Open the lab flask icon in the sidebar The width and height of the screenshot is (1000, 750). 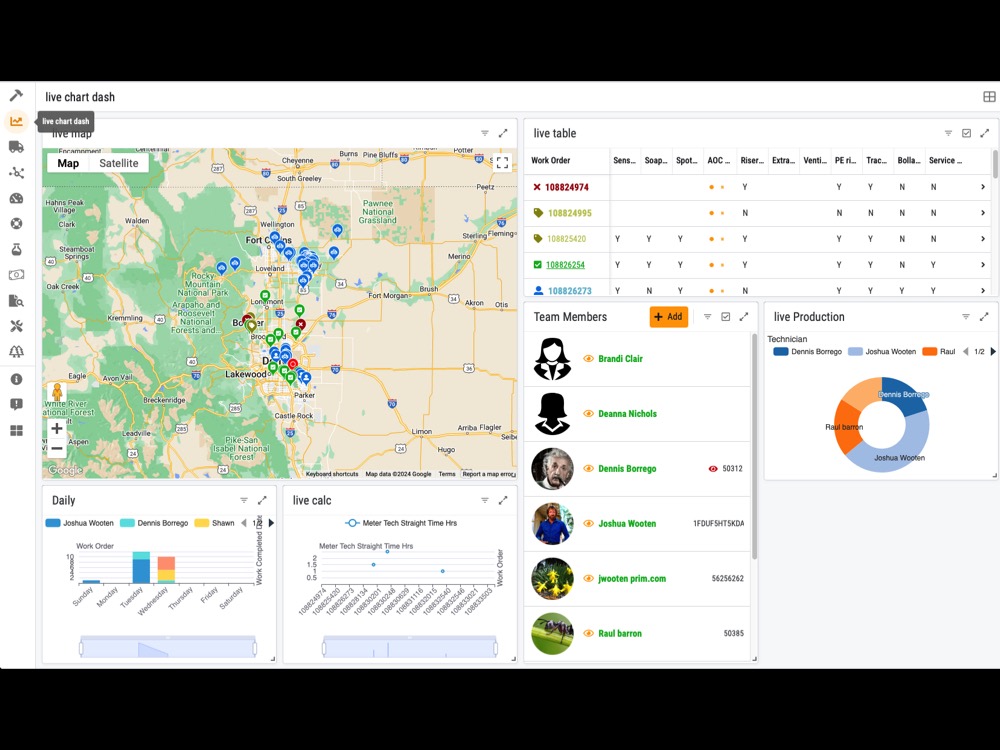click(16, 249)
